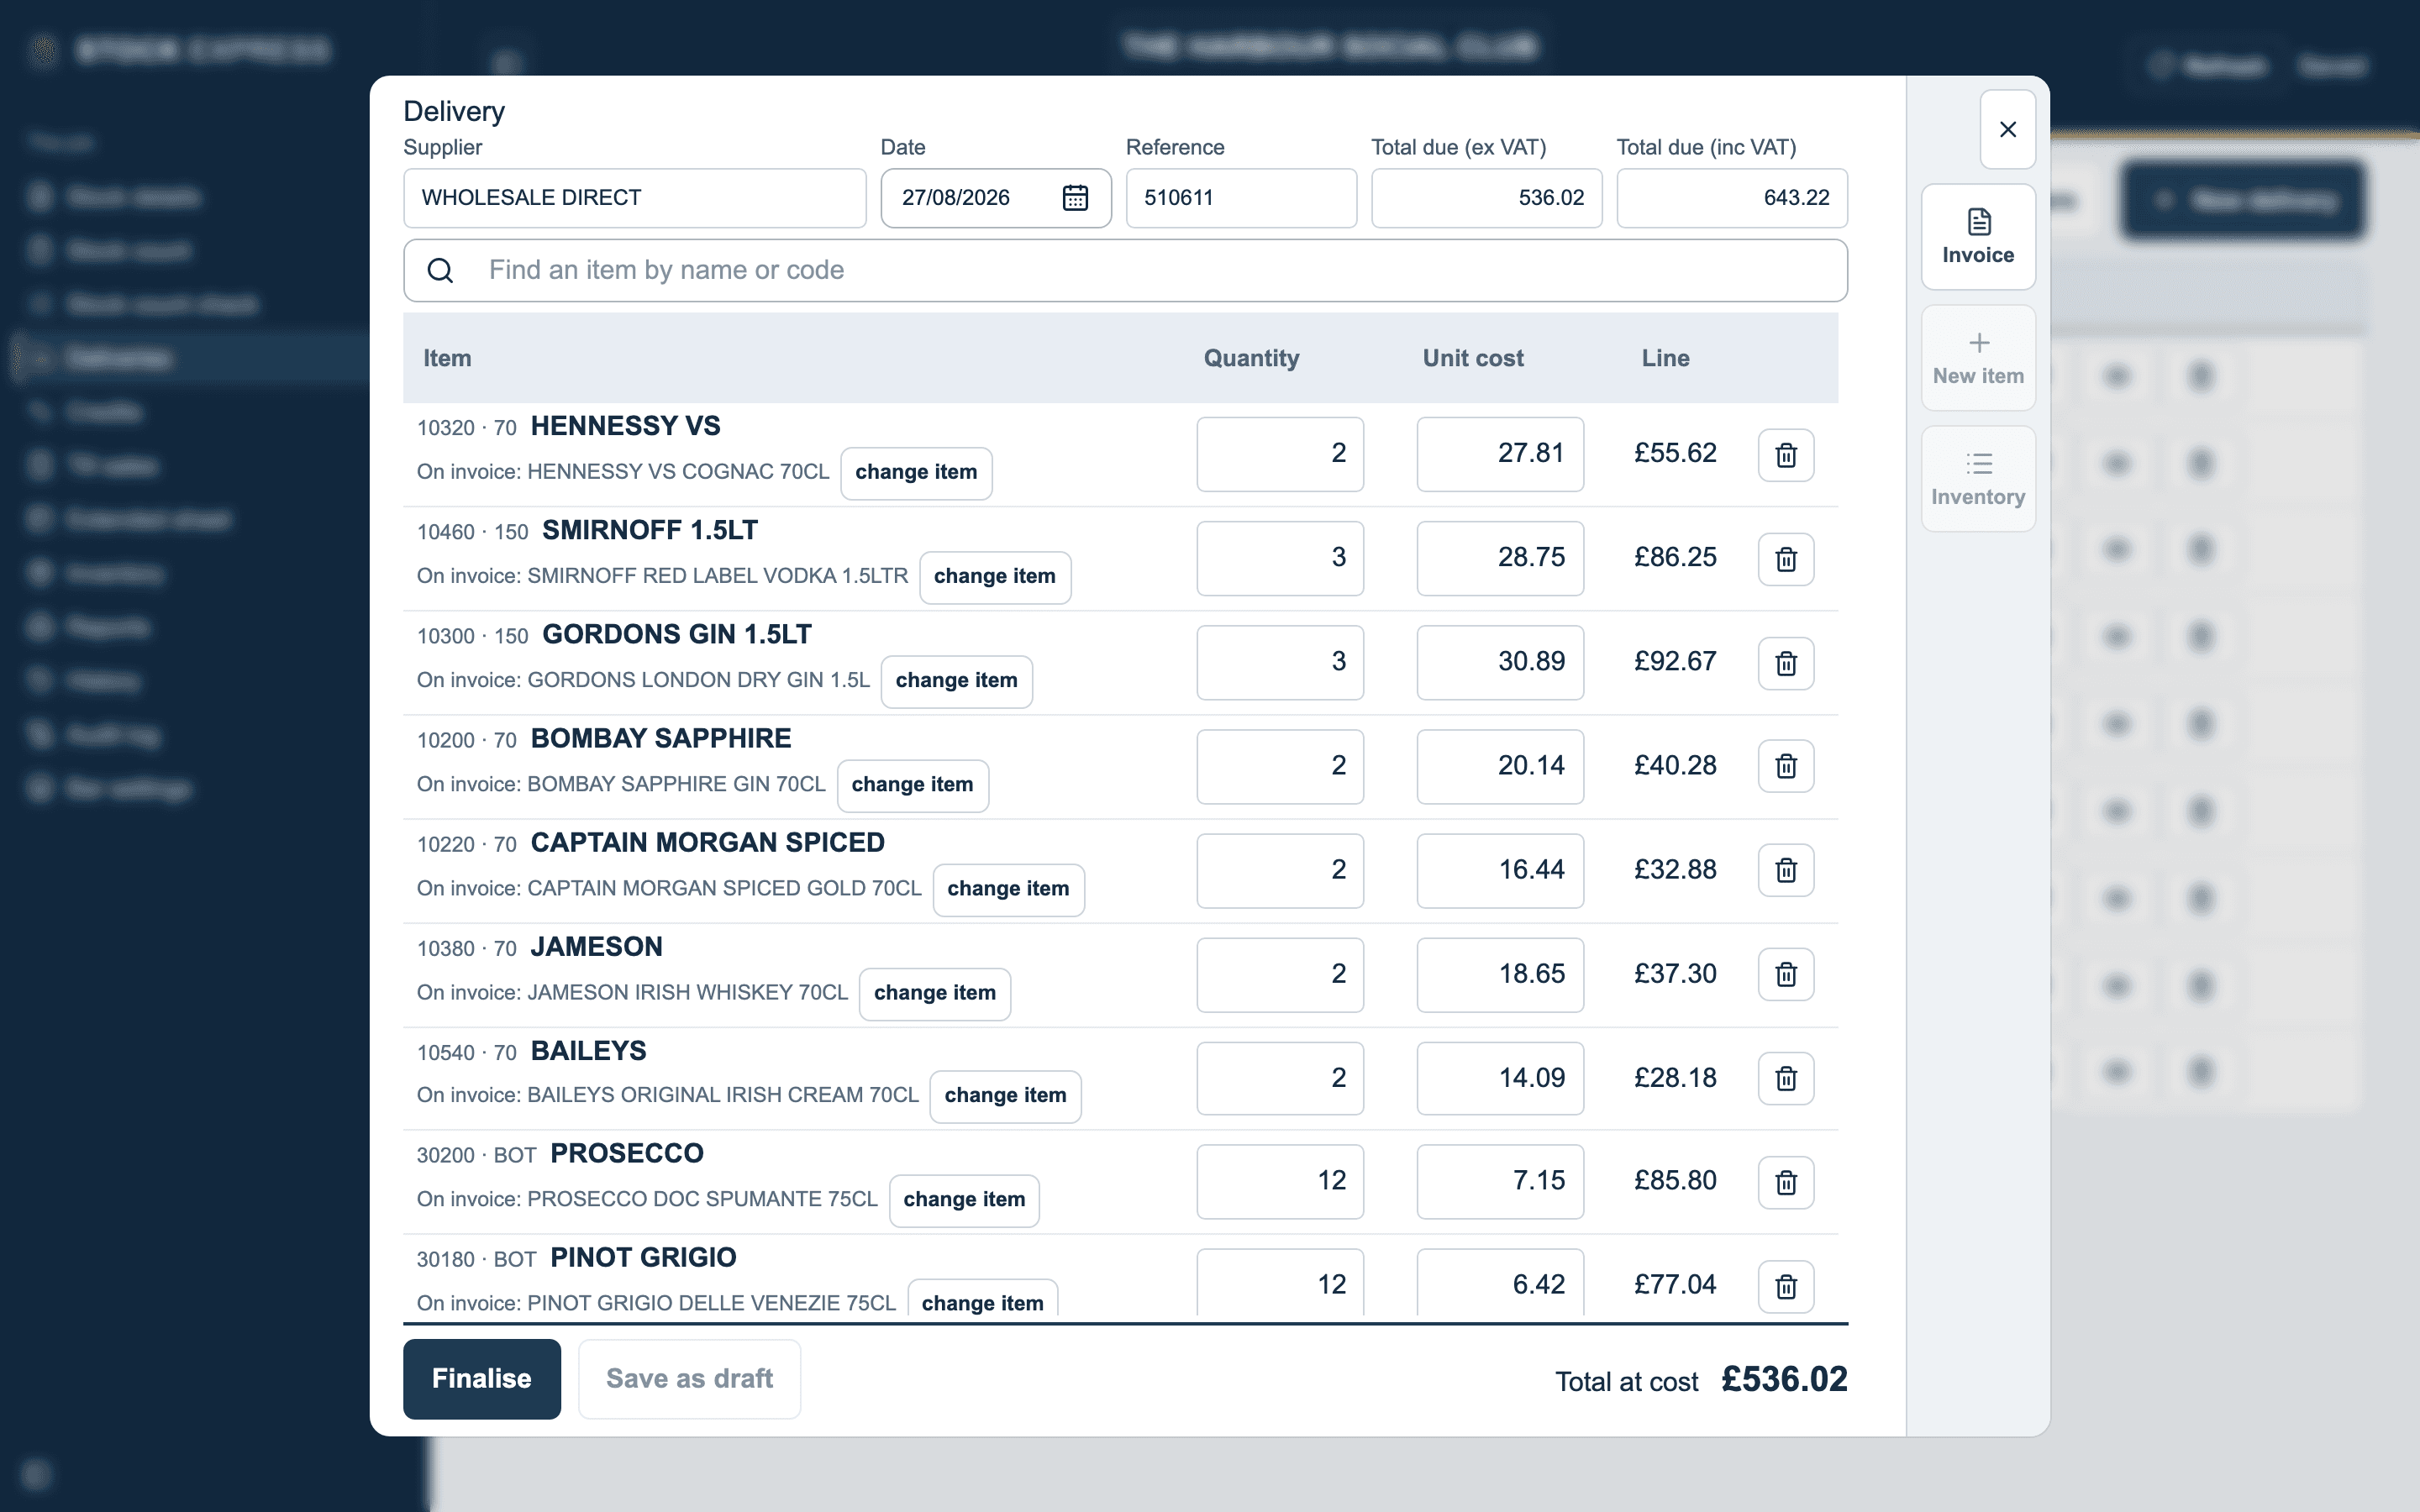Viewport: 2420px width, 1512px height.
Task: Edit Hennessy VS quantity
Action: pyautogui.click(x=1280, y=454)
